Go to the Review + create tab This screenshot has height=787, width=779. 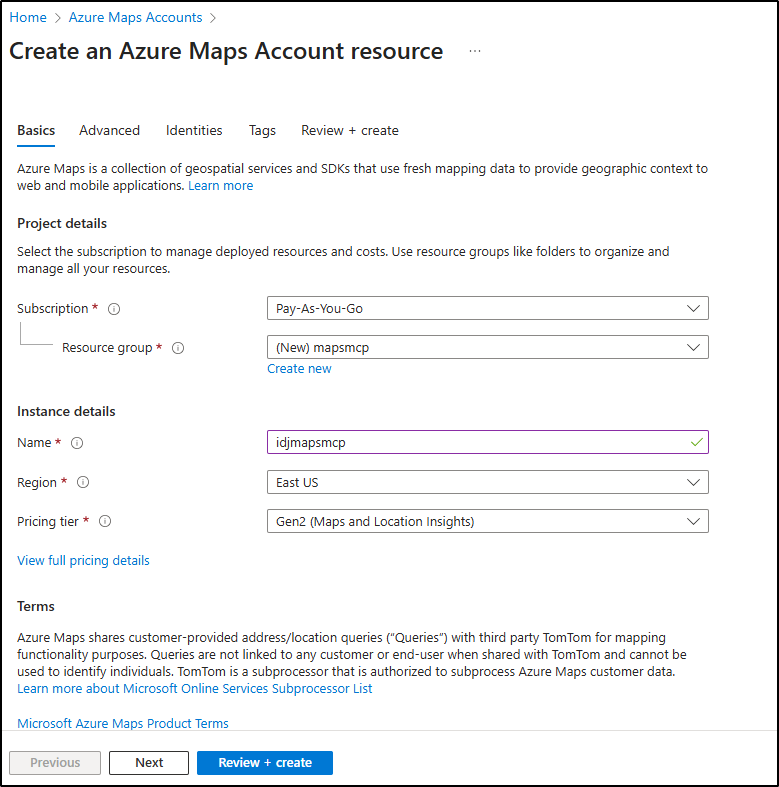pos(349,130)
